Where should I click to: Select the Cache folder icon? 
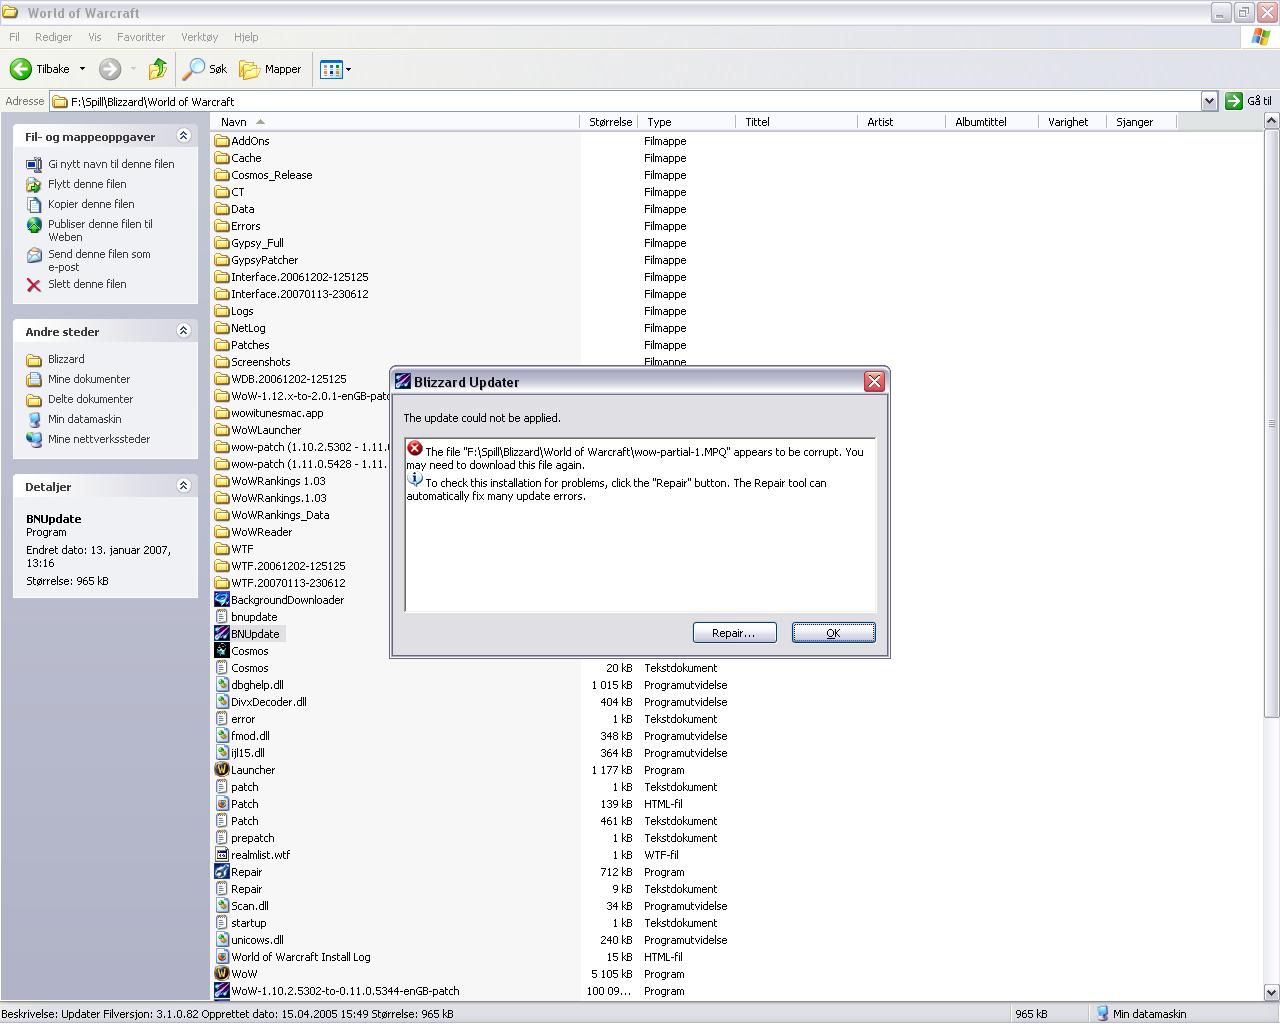222,158
